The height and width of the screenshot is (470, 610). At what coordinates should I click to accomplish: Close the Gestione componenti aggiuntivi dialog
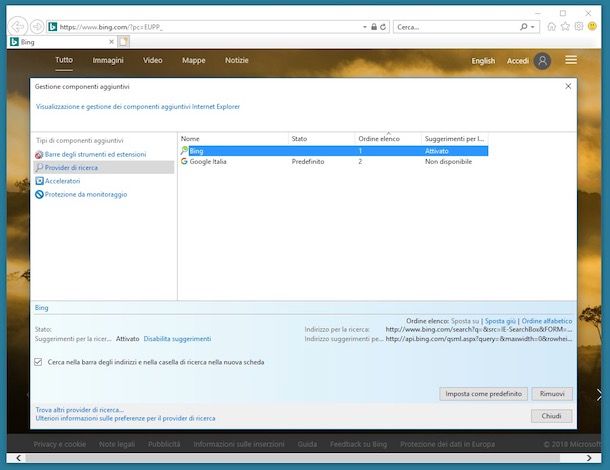[568, 86]
